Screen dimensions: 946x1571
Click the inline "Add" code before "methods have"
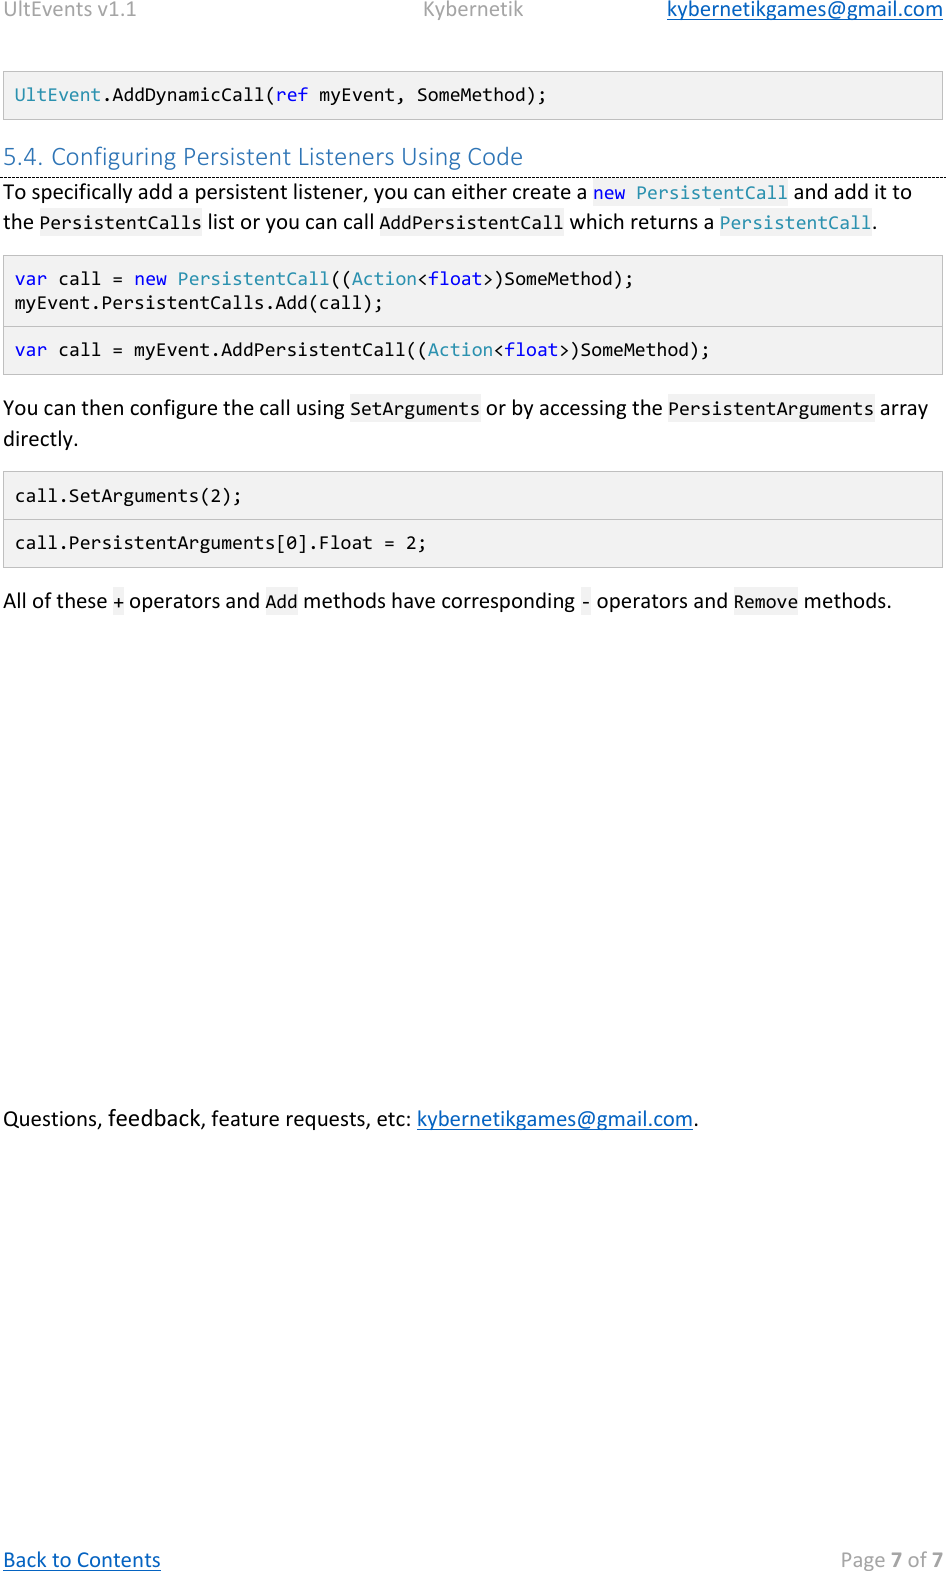coord(281,602)
